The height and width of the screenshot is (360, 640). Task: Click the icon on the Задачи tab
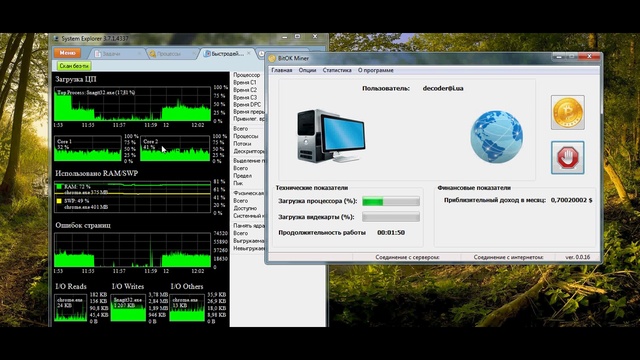98,54
